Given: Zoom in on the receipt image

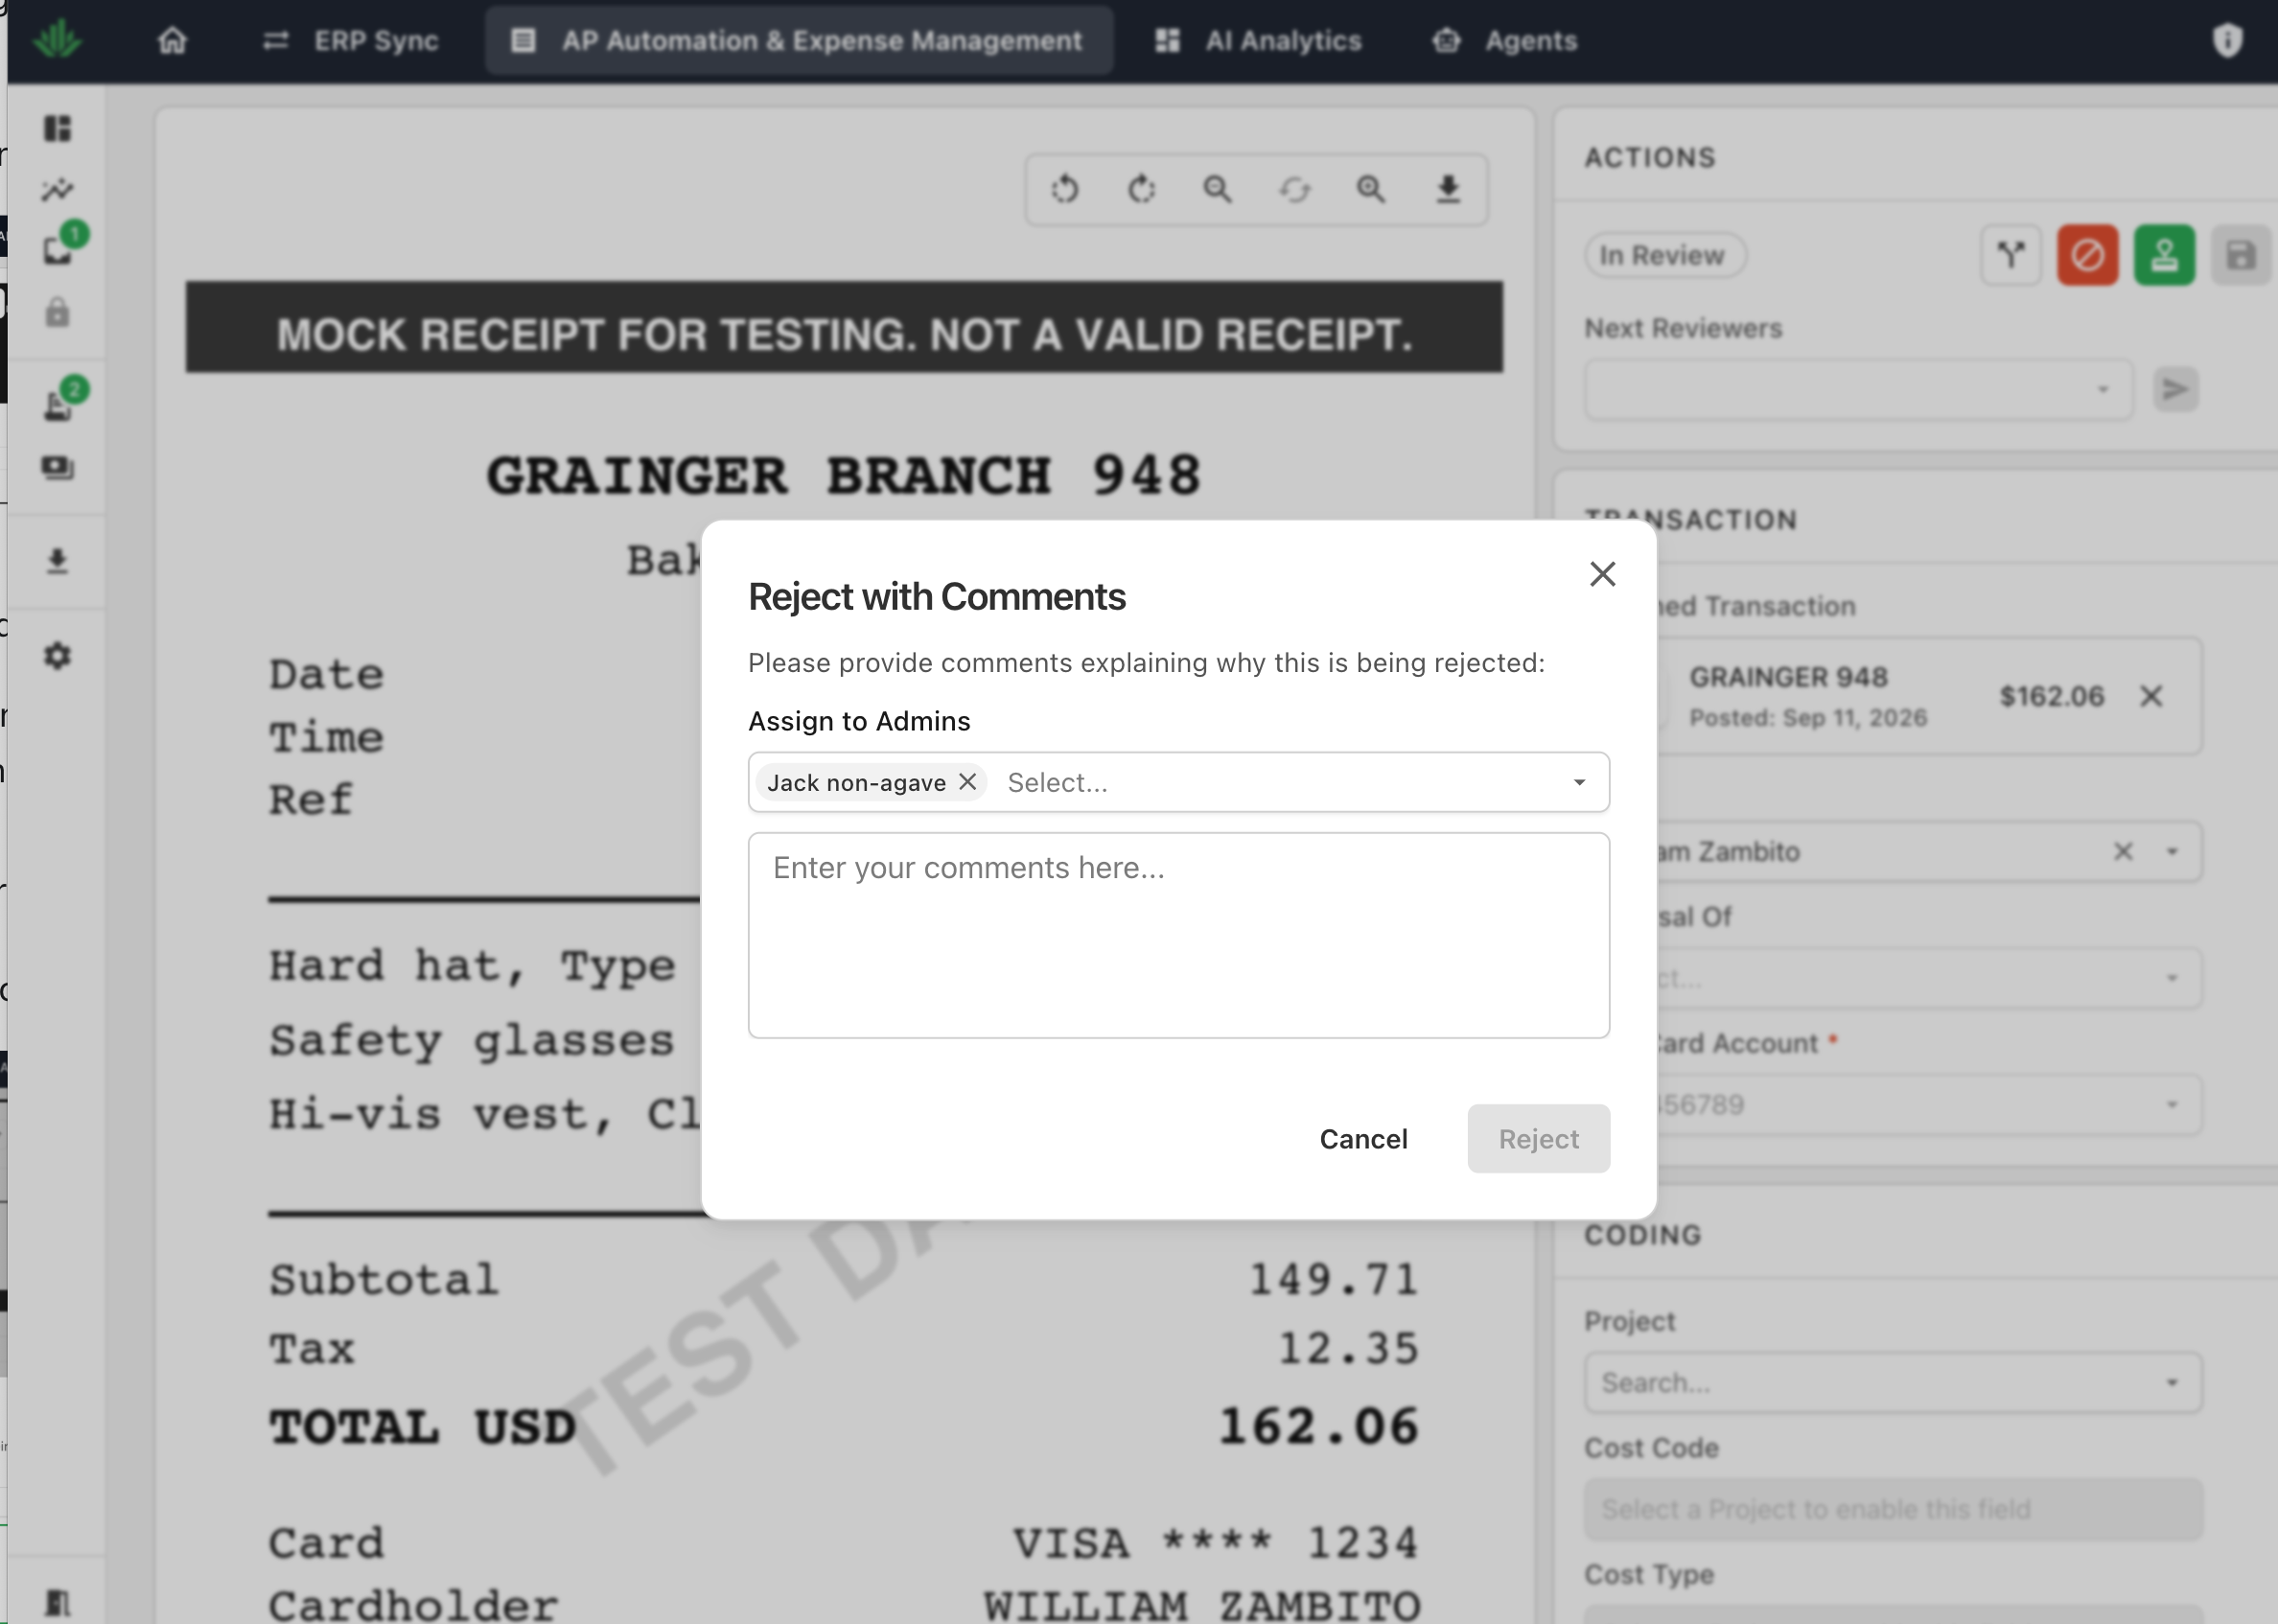Looking at the screenshot, I should tap(1371, 189).
